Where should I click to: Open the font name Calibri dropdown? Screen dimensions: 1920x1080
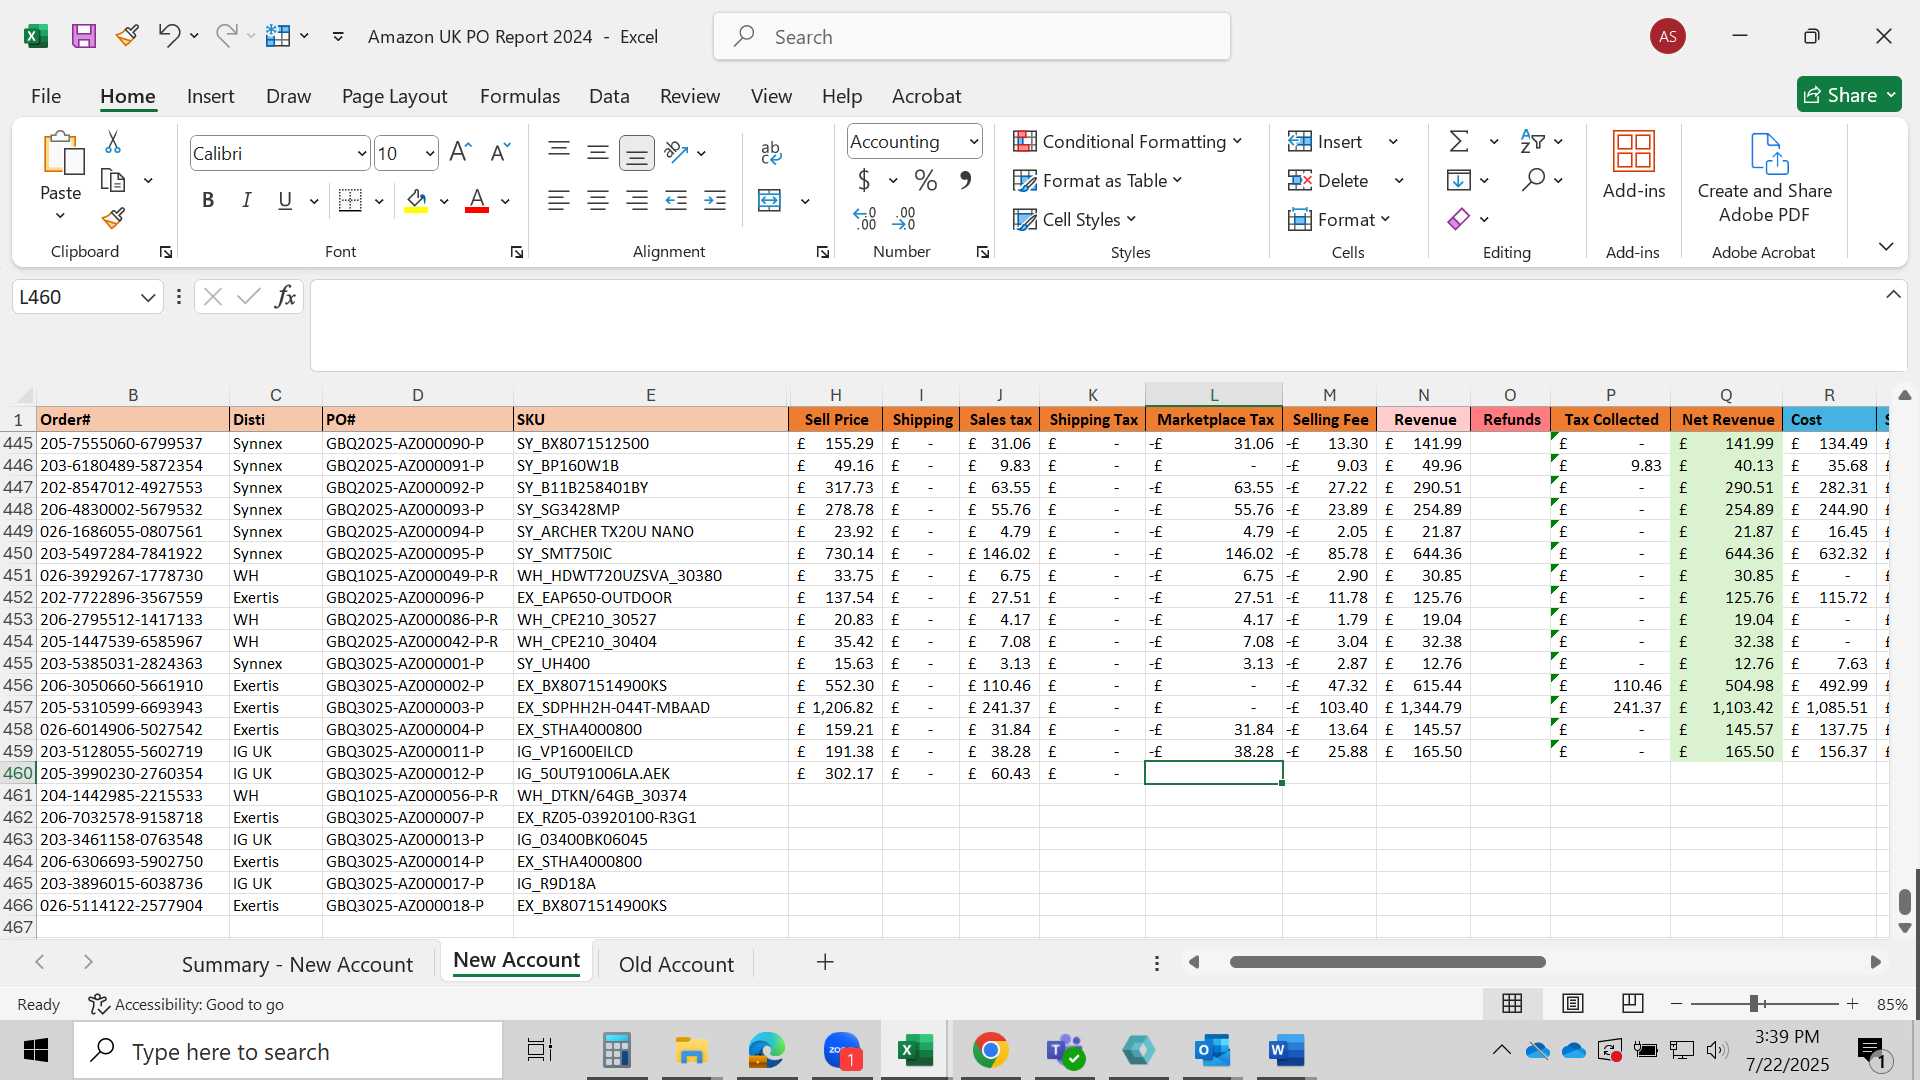361,154
